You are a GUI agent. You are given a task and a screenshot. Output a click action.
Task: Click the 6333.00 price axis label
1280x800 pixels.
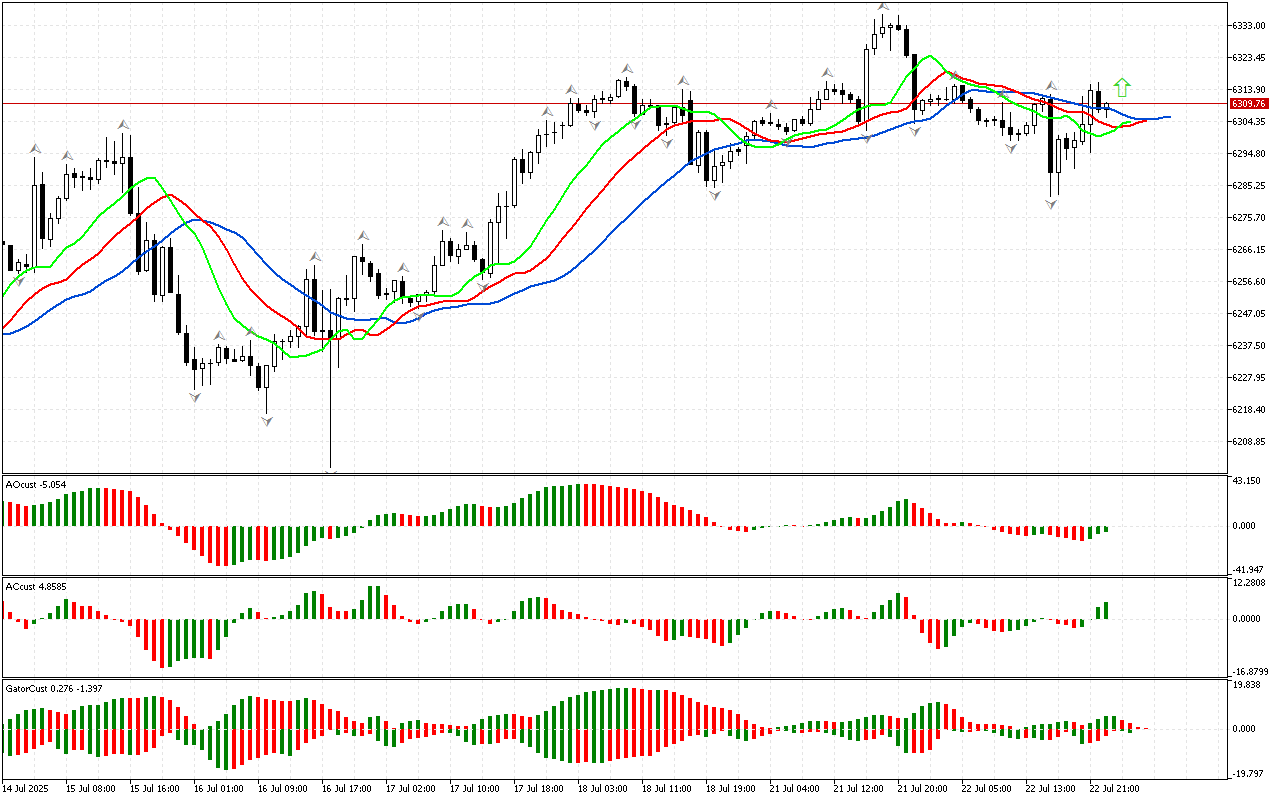pos(1250,25)
